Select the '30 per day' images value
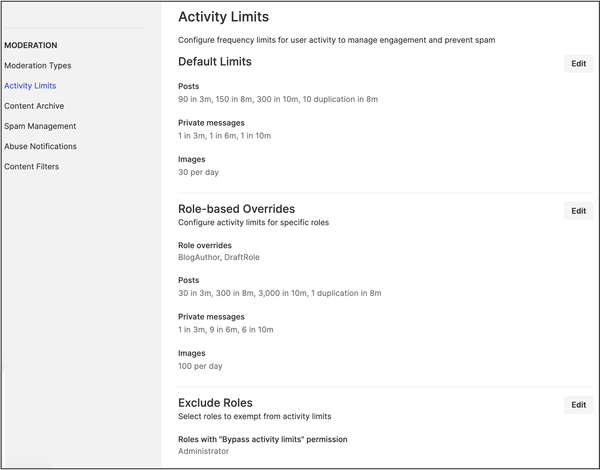Image resolution: width=600 pixels, height=470 pixels. pos(199,172)
